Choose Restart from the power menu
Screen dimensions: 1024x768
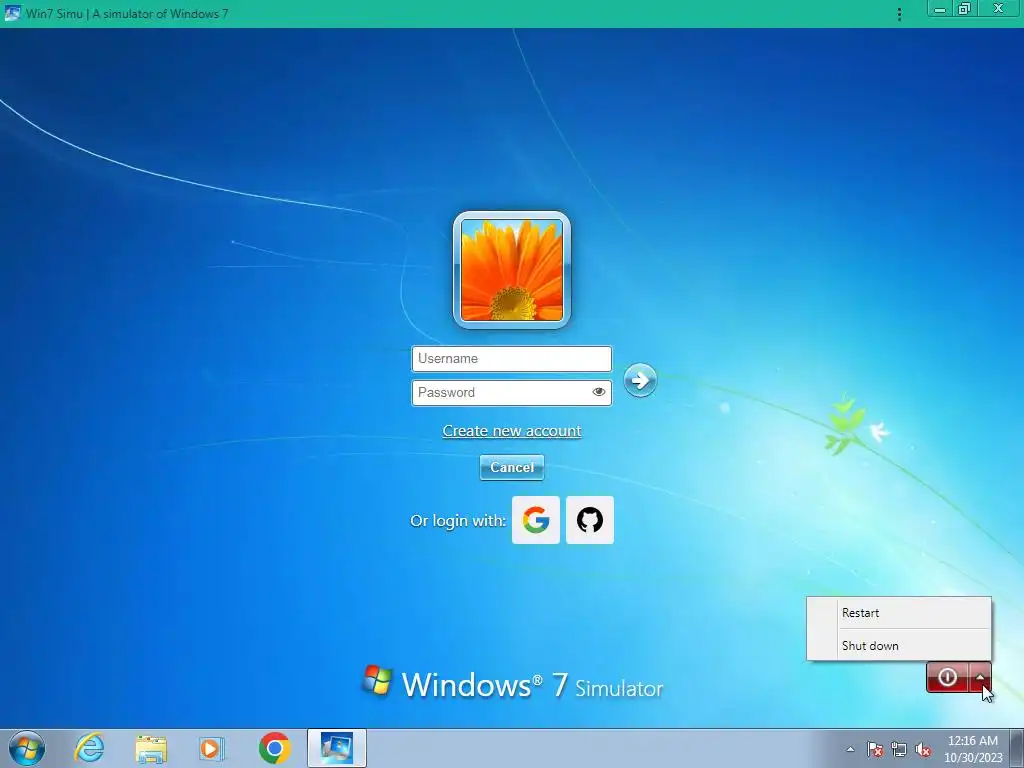pyautogui.click(x=899, y=613)
